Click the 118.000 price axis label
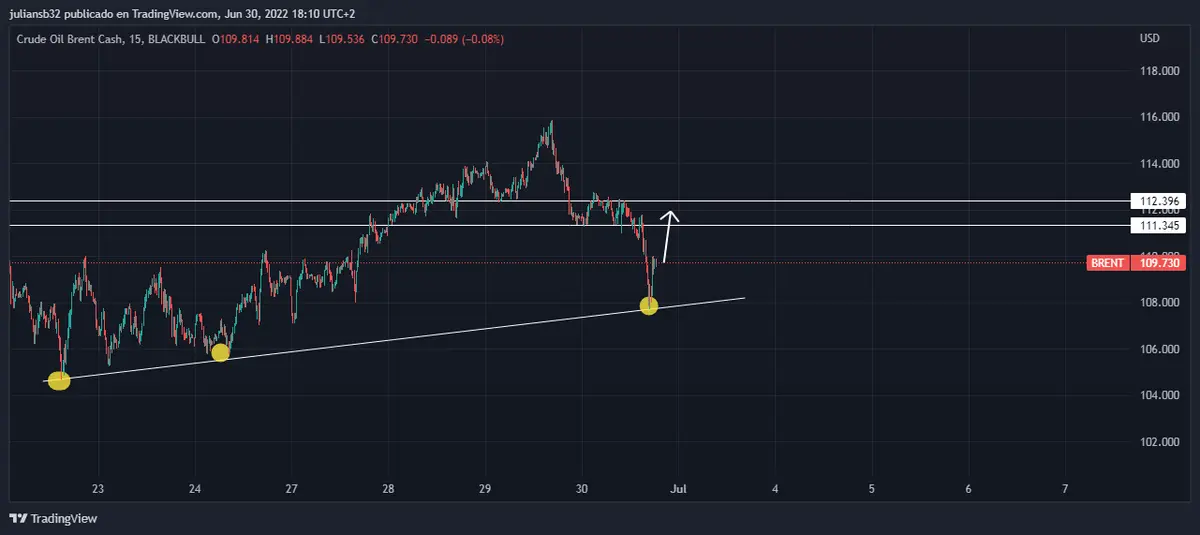Screen dimensions: 1200x535 [1158, 71]
